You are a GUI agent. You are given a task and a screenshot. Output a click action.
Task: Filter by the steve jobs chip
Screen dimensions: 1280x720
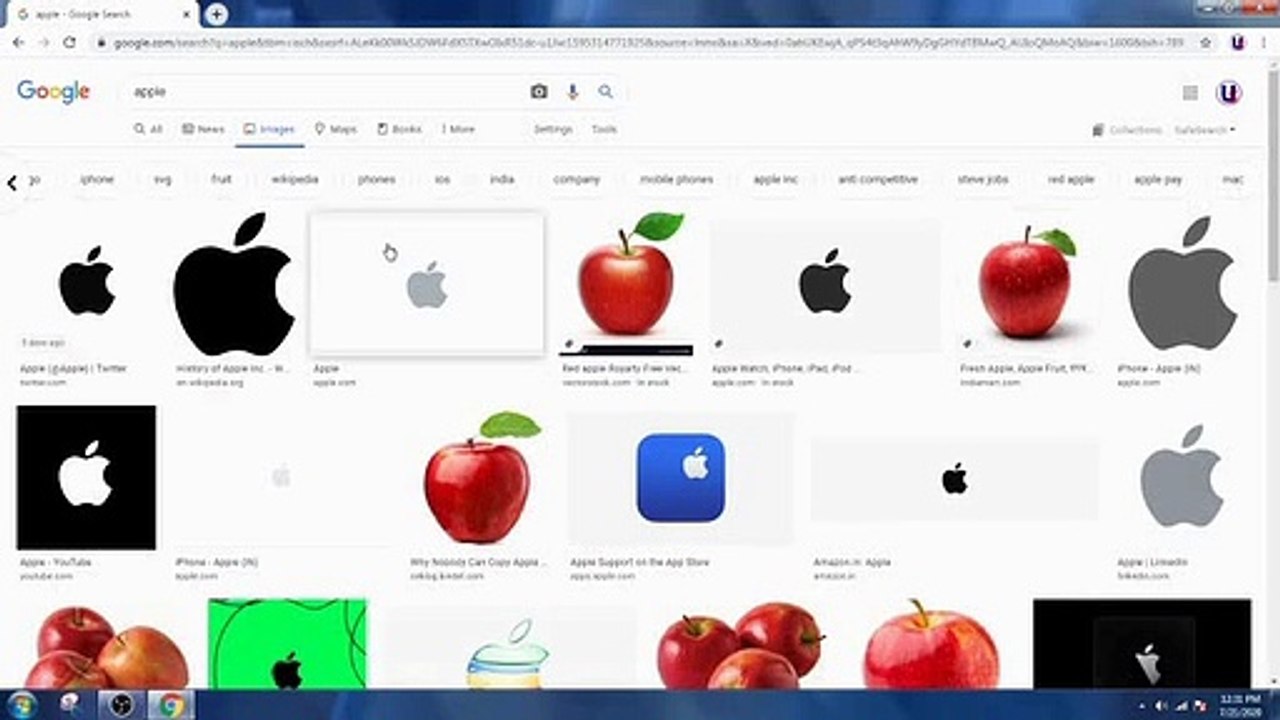tap(983, 180)
